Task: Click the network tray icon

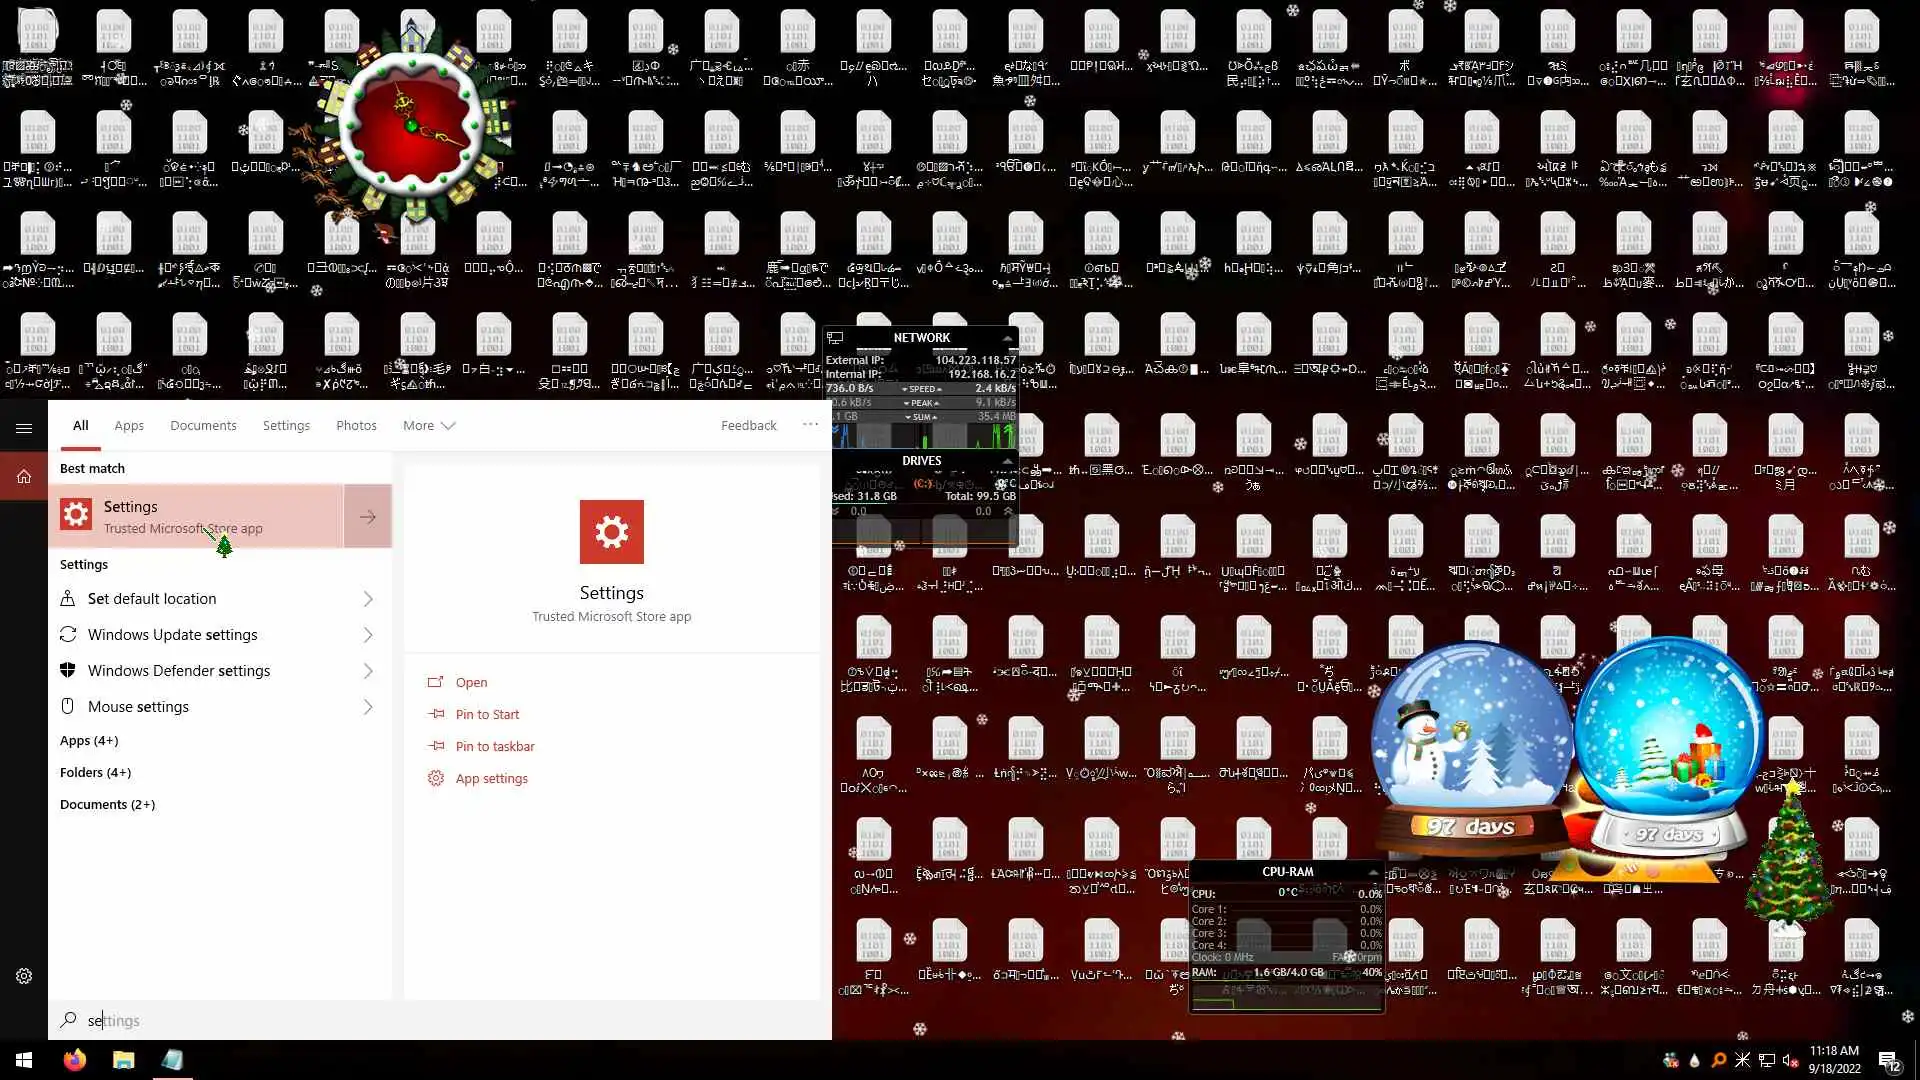Action: tap(1767, 1061)
